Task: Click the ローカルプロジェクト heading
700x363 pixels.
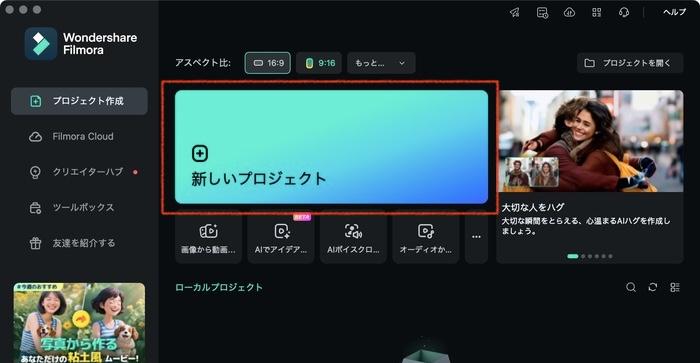Action: (219, 287)
